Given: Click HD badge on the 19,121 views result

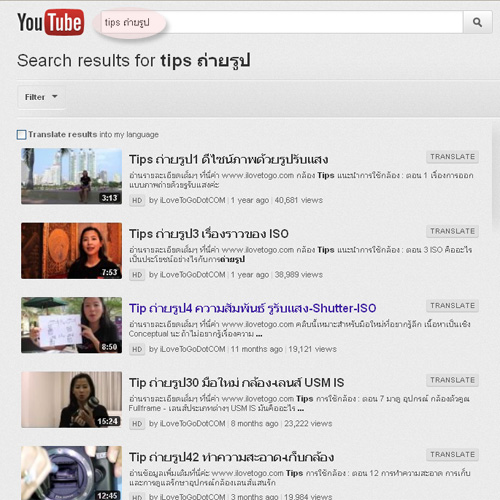Looking at the screenshot, I should click(137, 349).
